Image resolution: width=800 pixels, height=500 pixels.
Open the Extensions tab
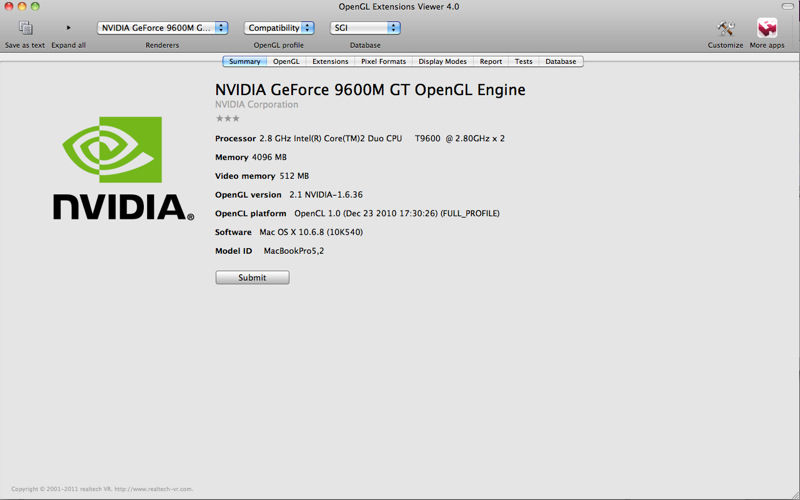tap(330, 62)
